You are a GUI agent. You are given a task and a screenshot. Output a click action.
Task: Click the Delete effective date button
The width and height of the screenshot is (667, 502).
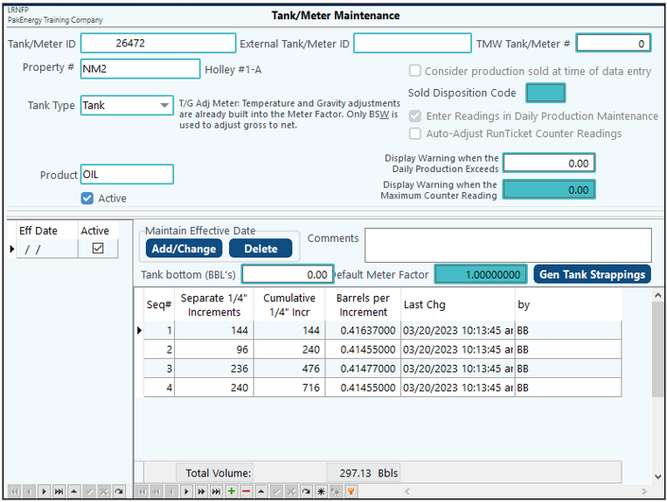tap(260, 248)
